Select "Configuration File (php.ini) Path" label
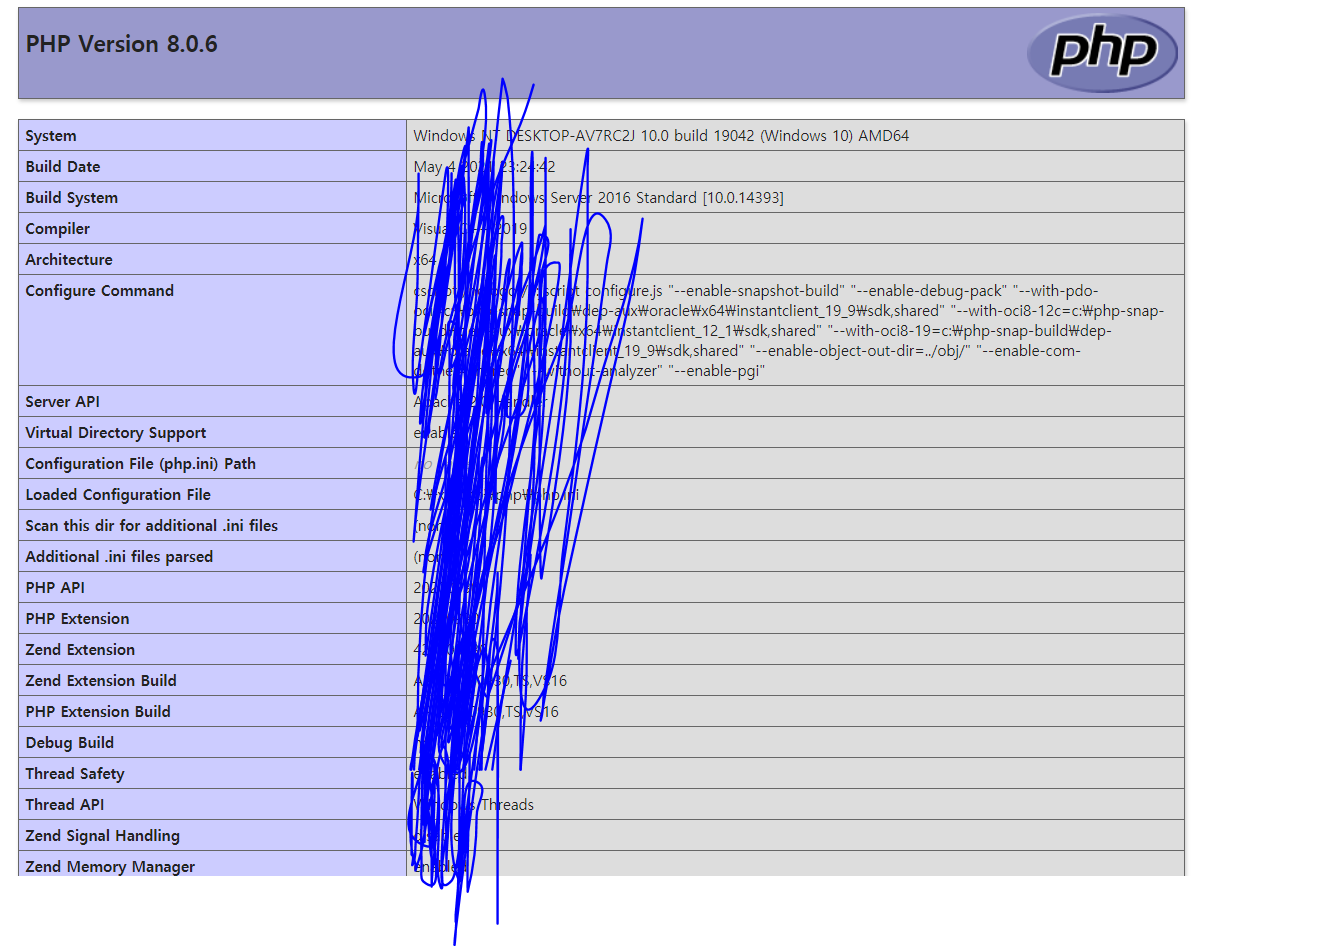This screenshot has height=946, width=1325. point(141,464)
